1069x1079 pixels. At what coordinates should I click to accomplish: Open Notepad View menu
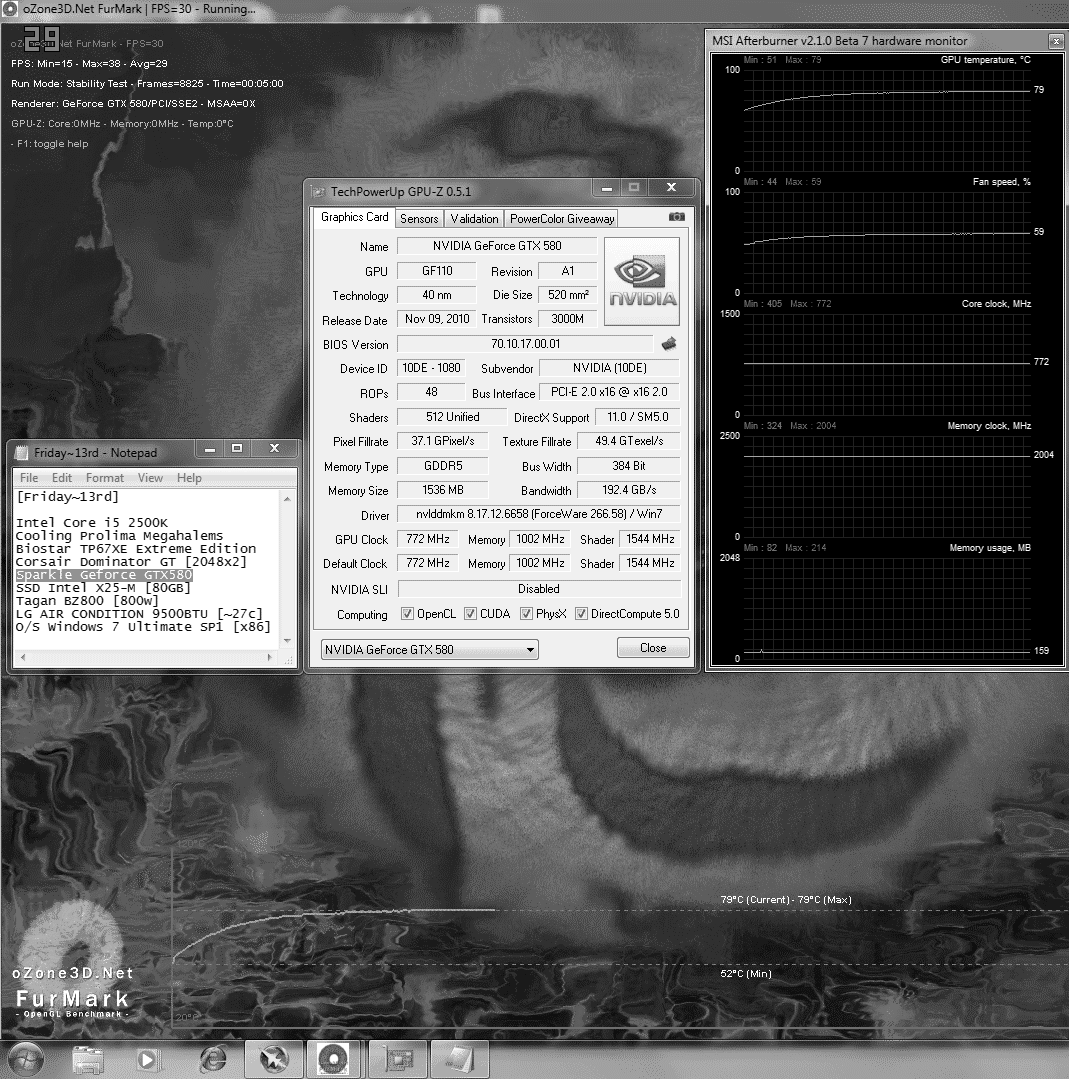[x=150, y=478]
